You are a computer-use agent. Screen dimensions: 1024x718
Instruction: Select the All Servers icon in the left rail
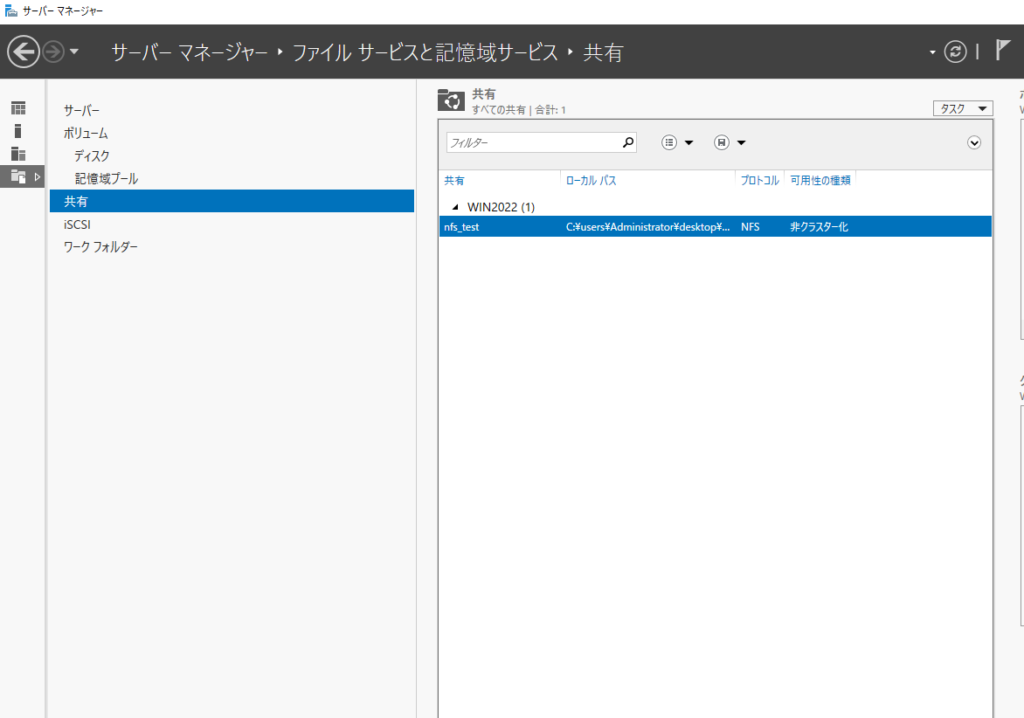click(x=18, y=153)
